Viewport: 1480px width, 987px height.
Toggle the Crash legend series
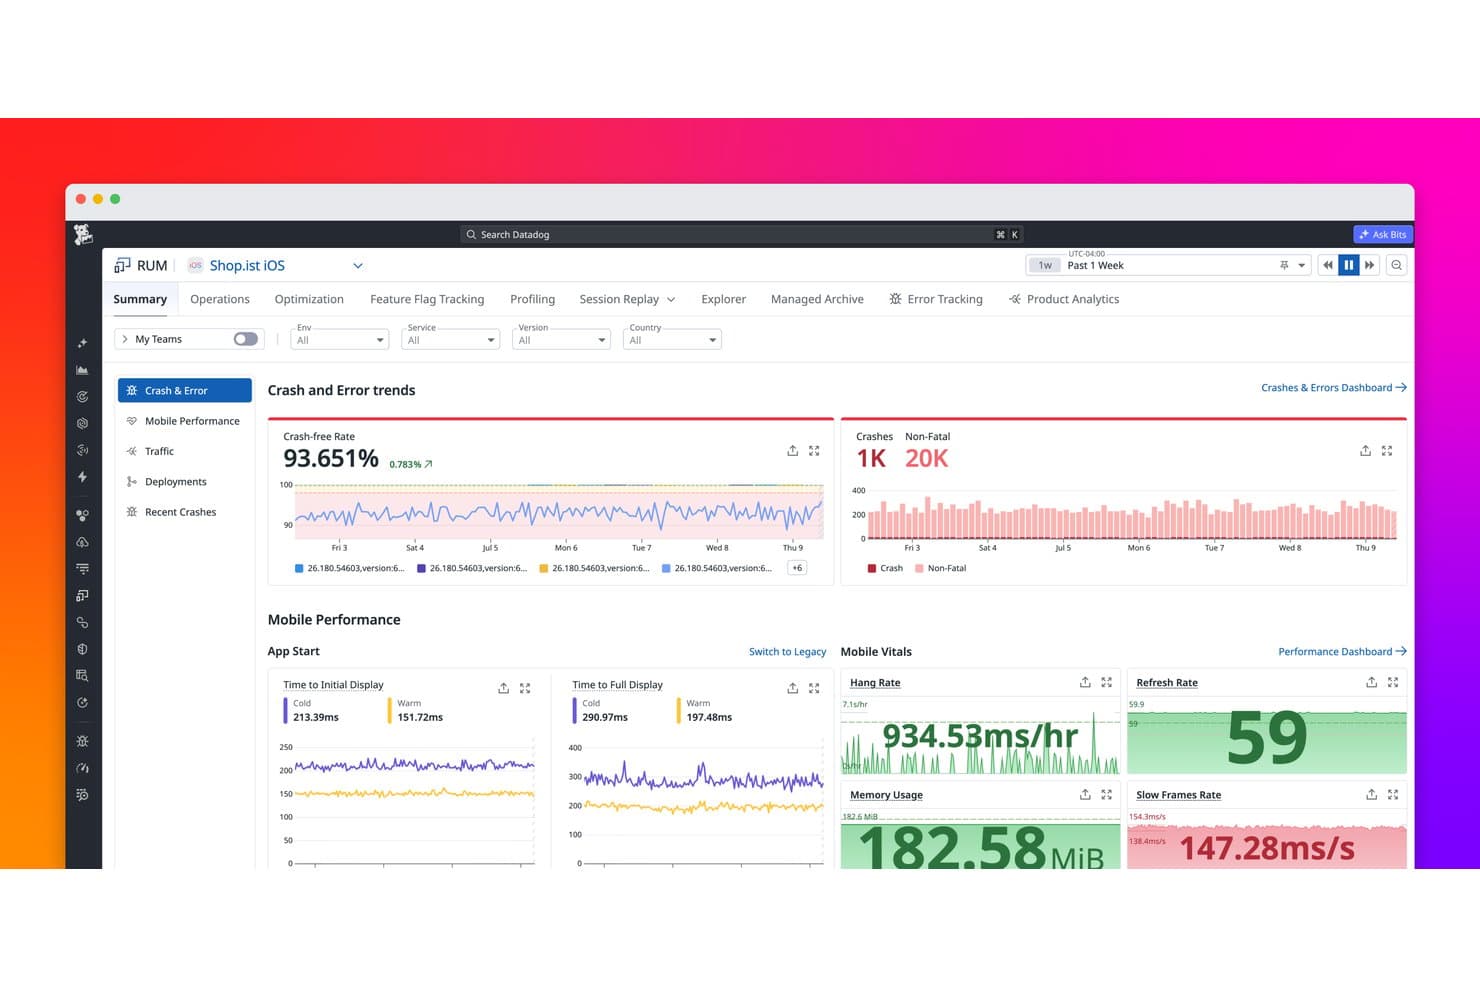(x=885, y=568)
